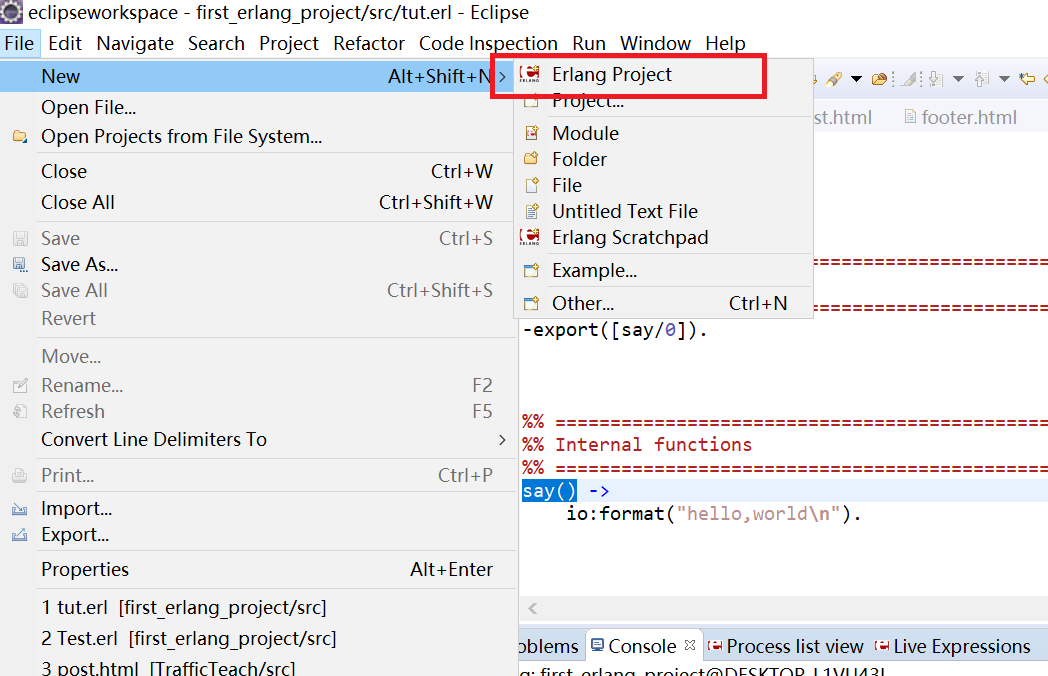Open the Edit menu
1048x676 pixels.
tap(65, 43)
